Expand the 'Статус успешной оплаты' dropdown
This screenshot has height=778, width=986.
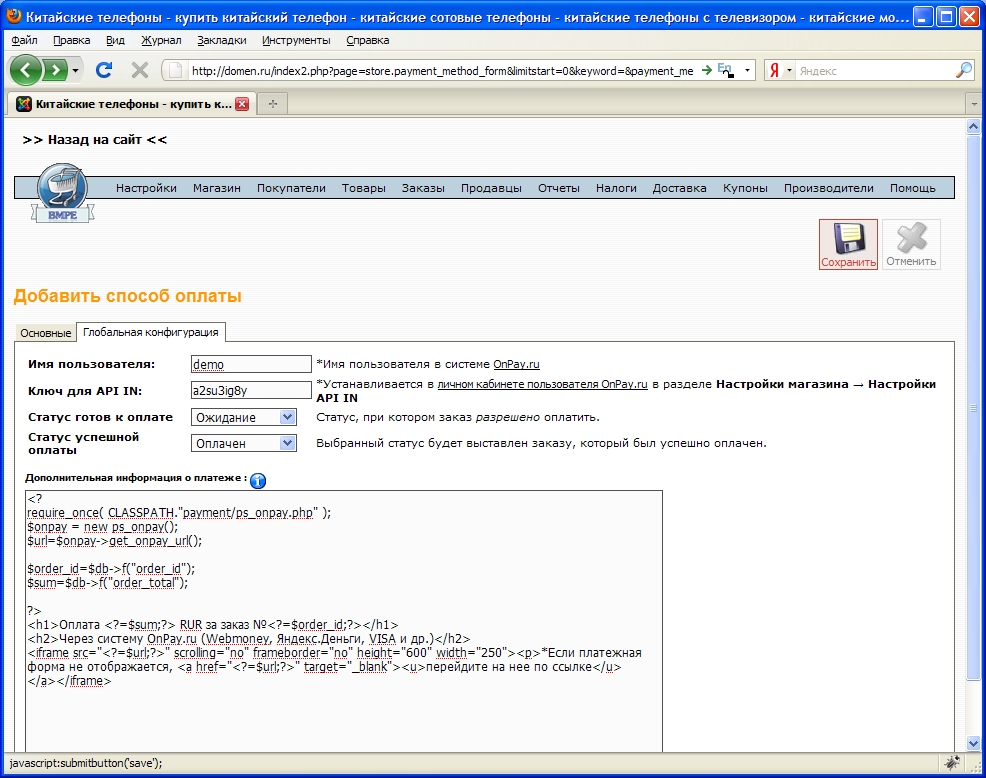pyautogui.click(x=288, y=443)
